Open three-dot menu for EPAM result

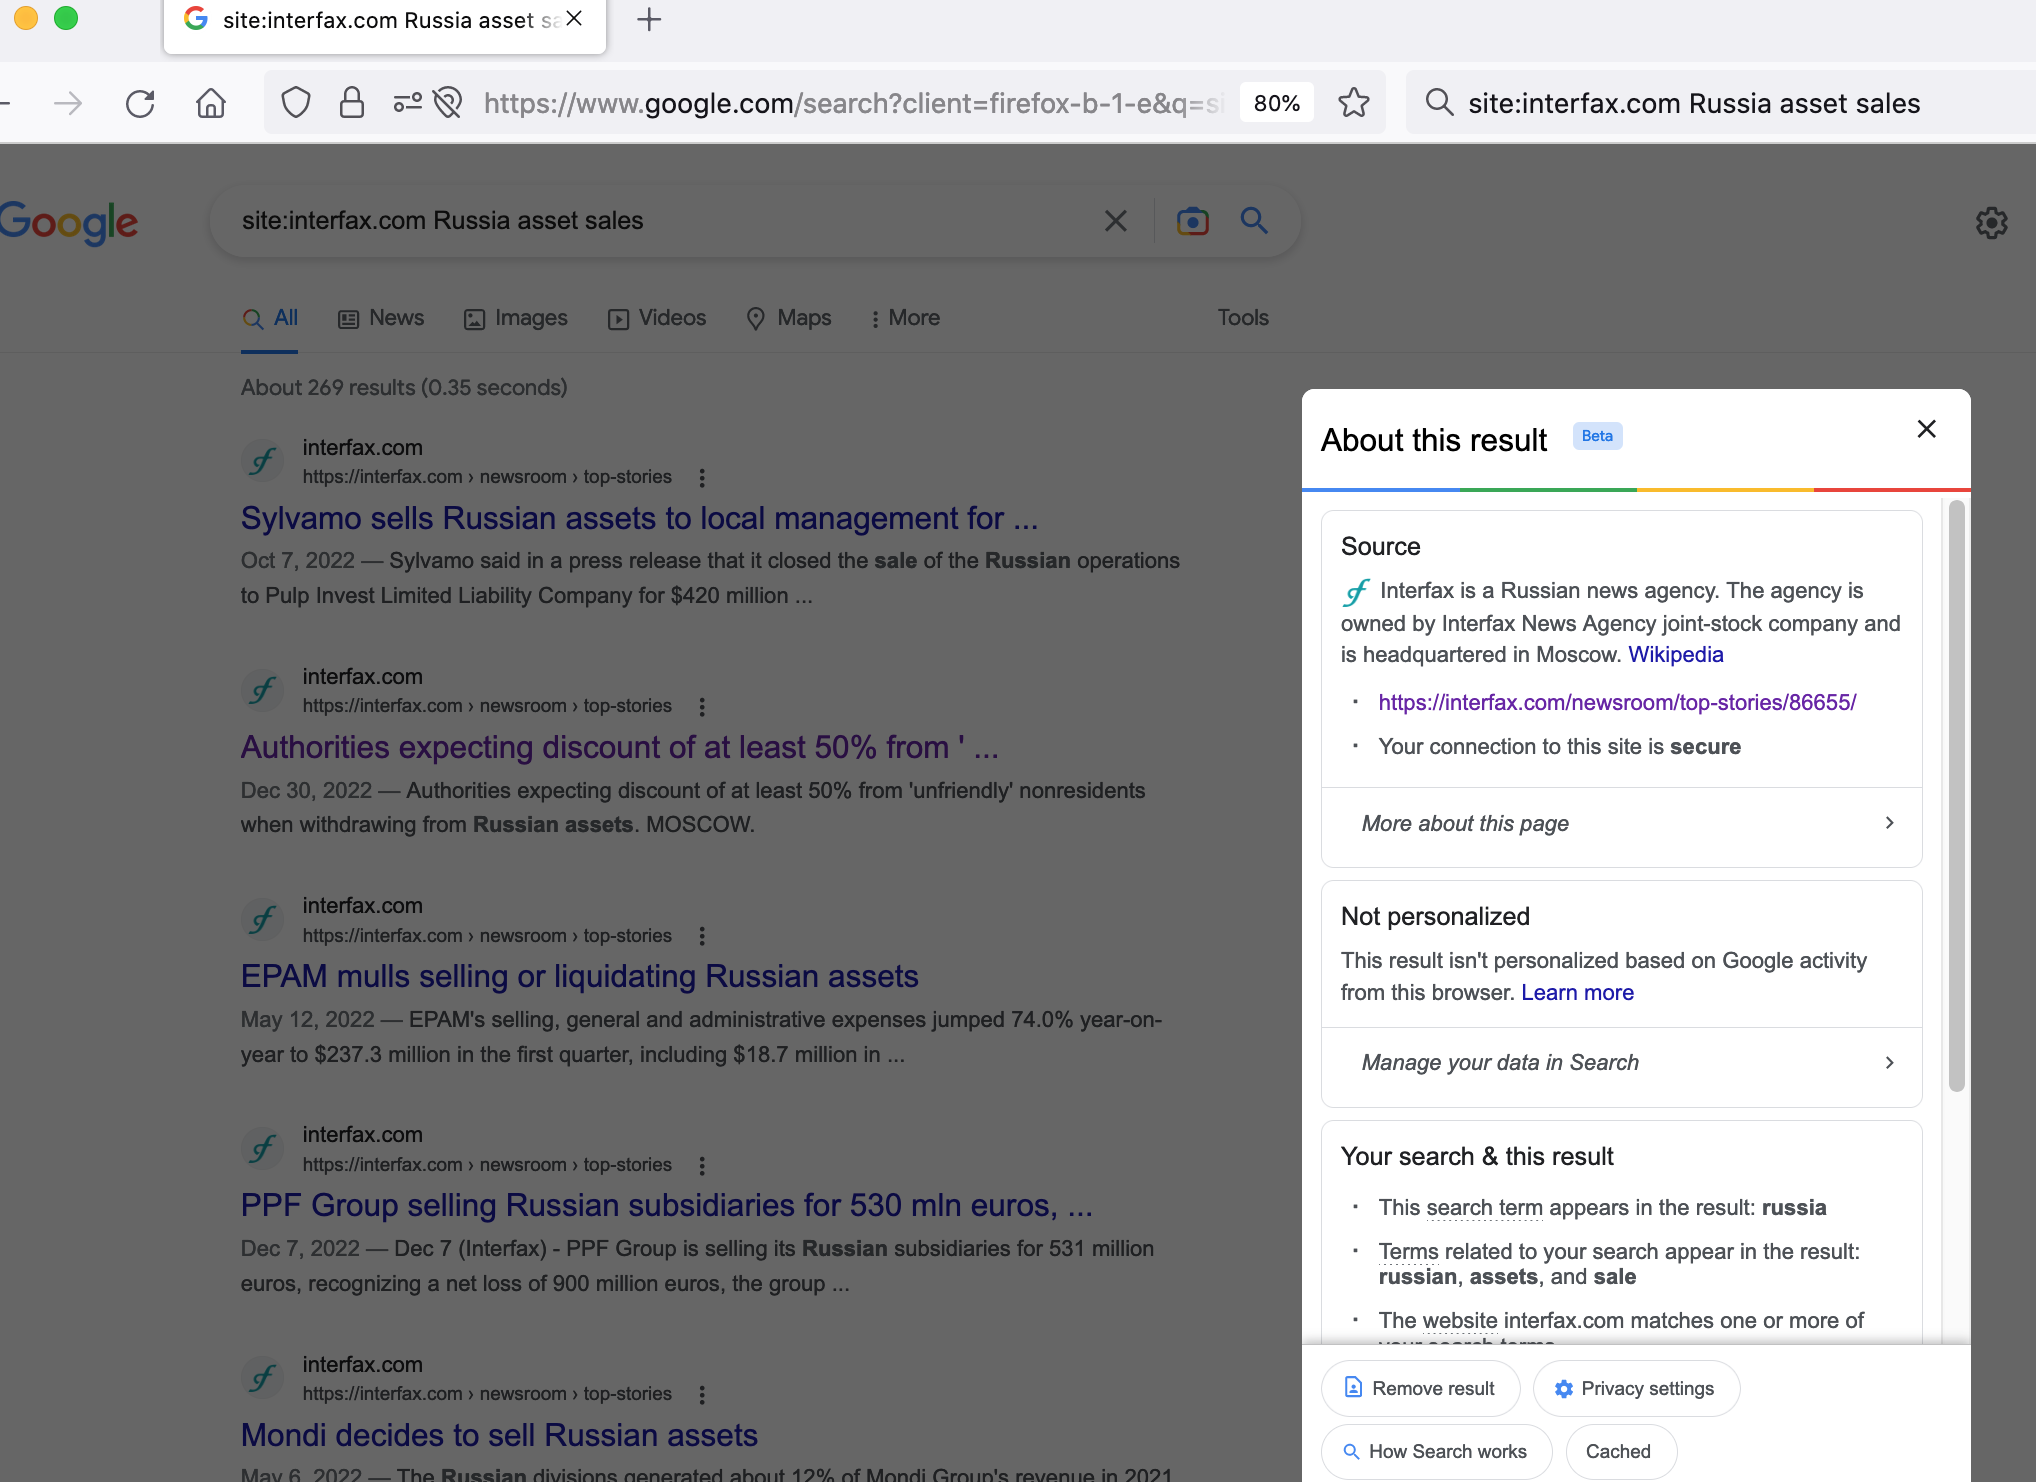coord(702,936)
